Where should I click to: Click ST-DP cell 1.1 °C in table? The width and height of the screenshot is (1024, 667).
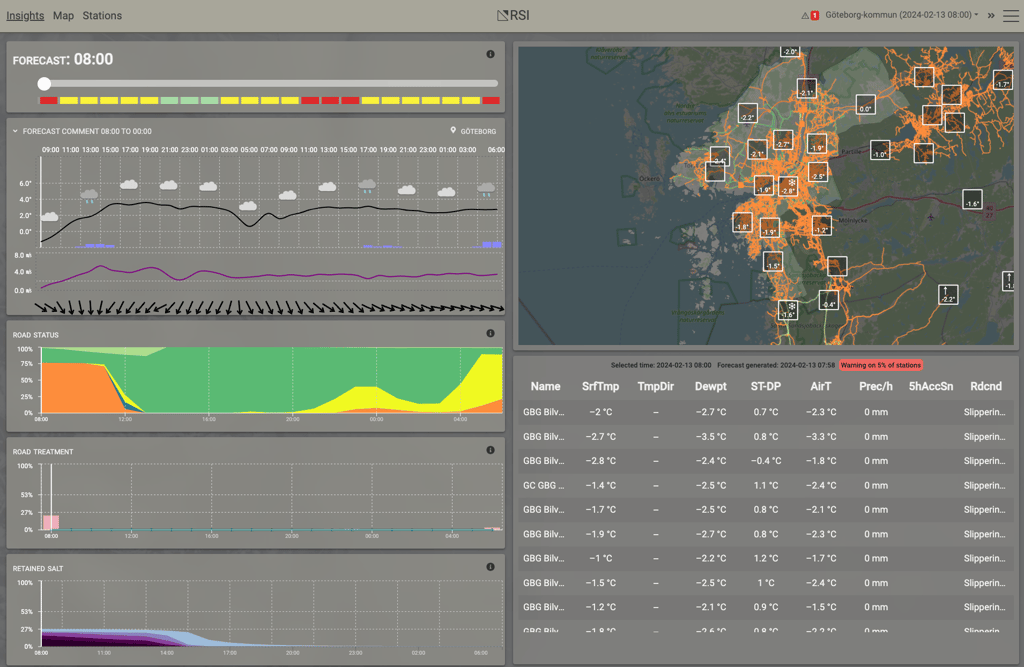point(765,485)
